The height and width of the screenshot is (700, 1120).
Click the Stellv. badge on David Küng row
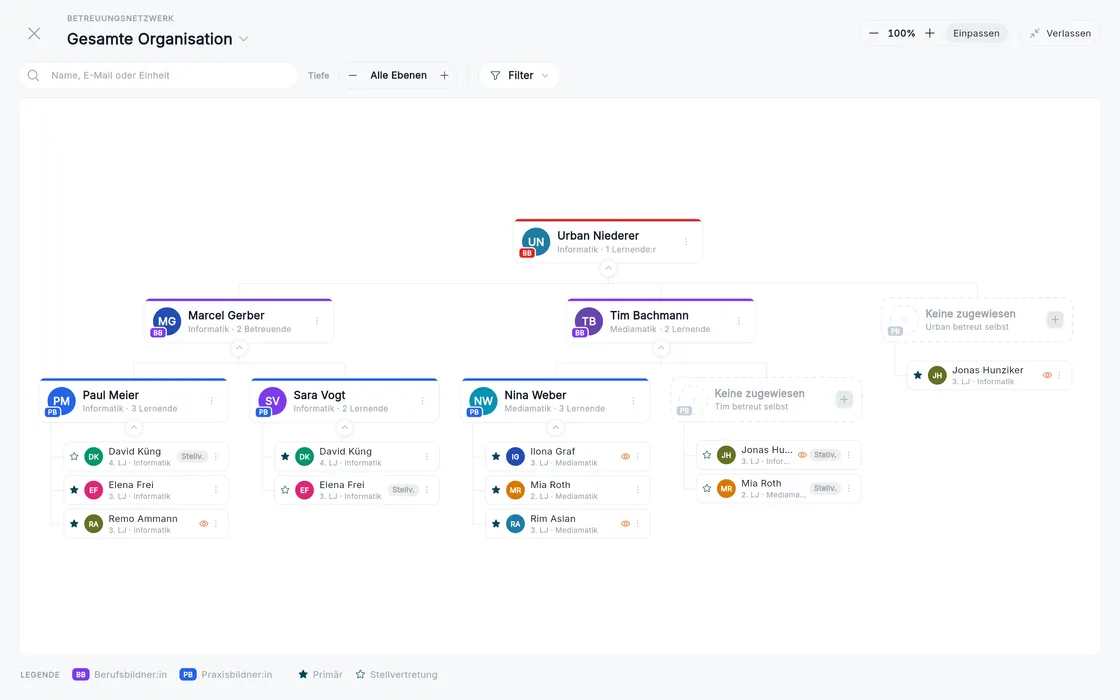point(192,456)
